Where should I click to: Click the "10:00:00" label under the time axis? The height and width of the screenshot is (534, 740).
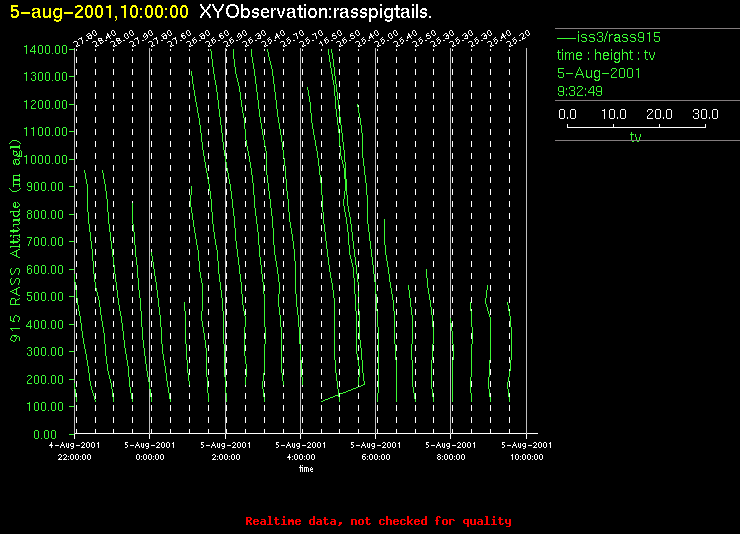527,457
